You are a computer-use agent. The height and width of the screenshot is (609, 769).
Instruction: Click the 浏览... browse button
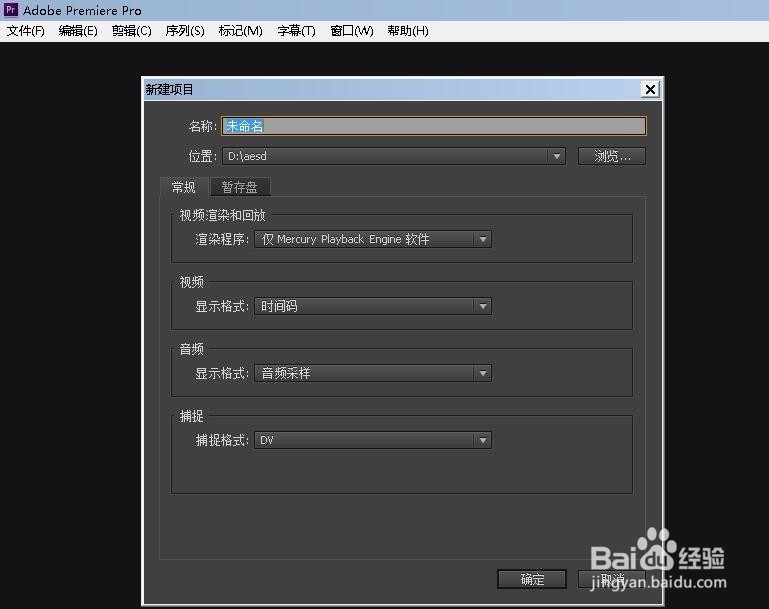tap(612, 156)
